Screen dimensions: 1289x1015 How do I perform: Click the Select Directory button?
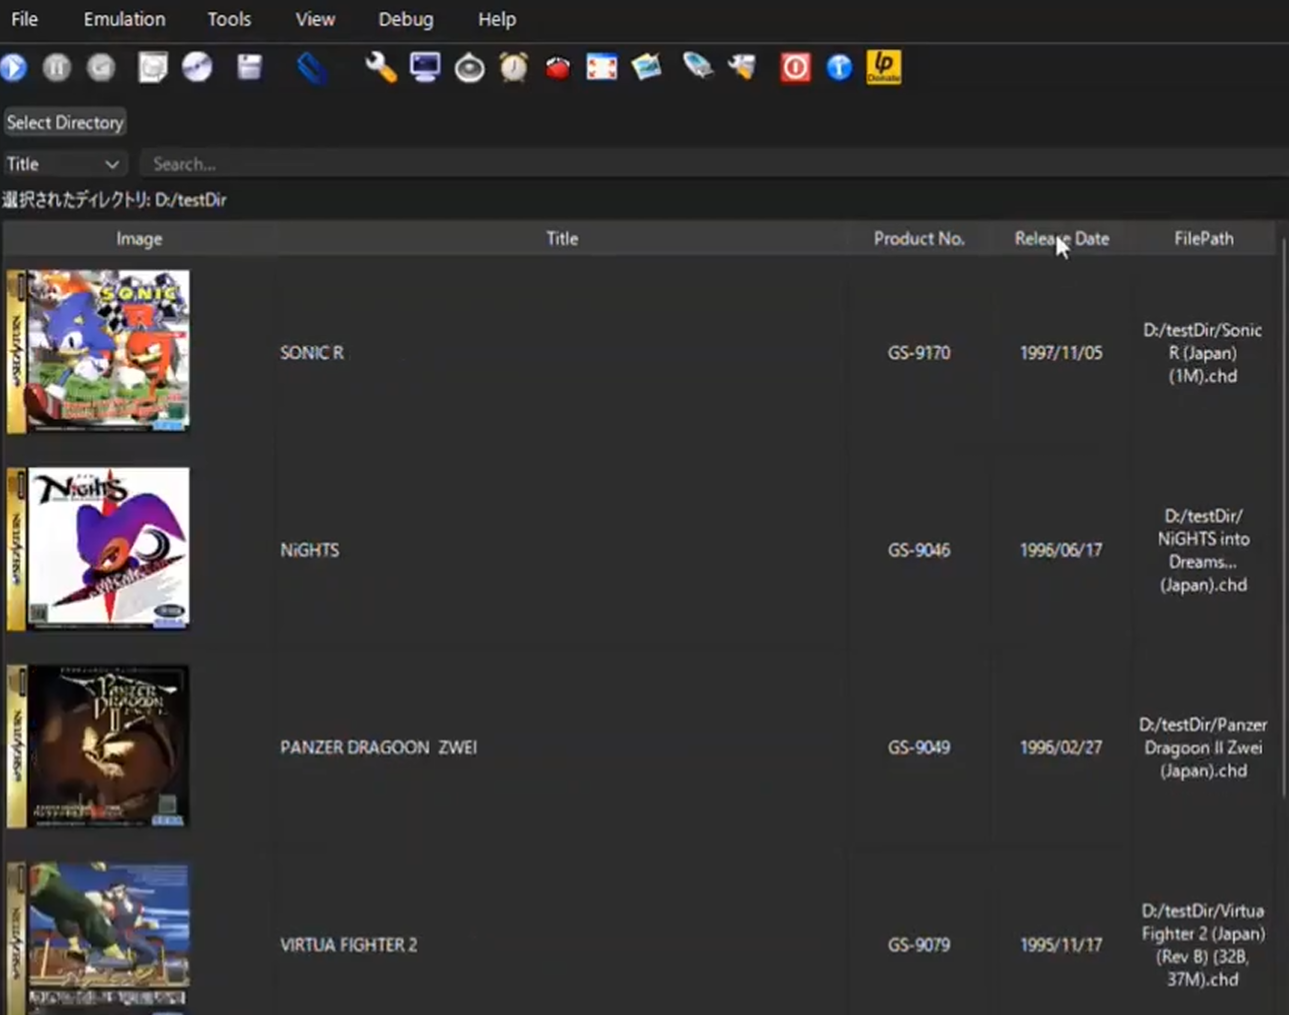click(65, 122)
